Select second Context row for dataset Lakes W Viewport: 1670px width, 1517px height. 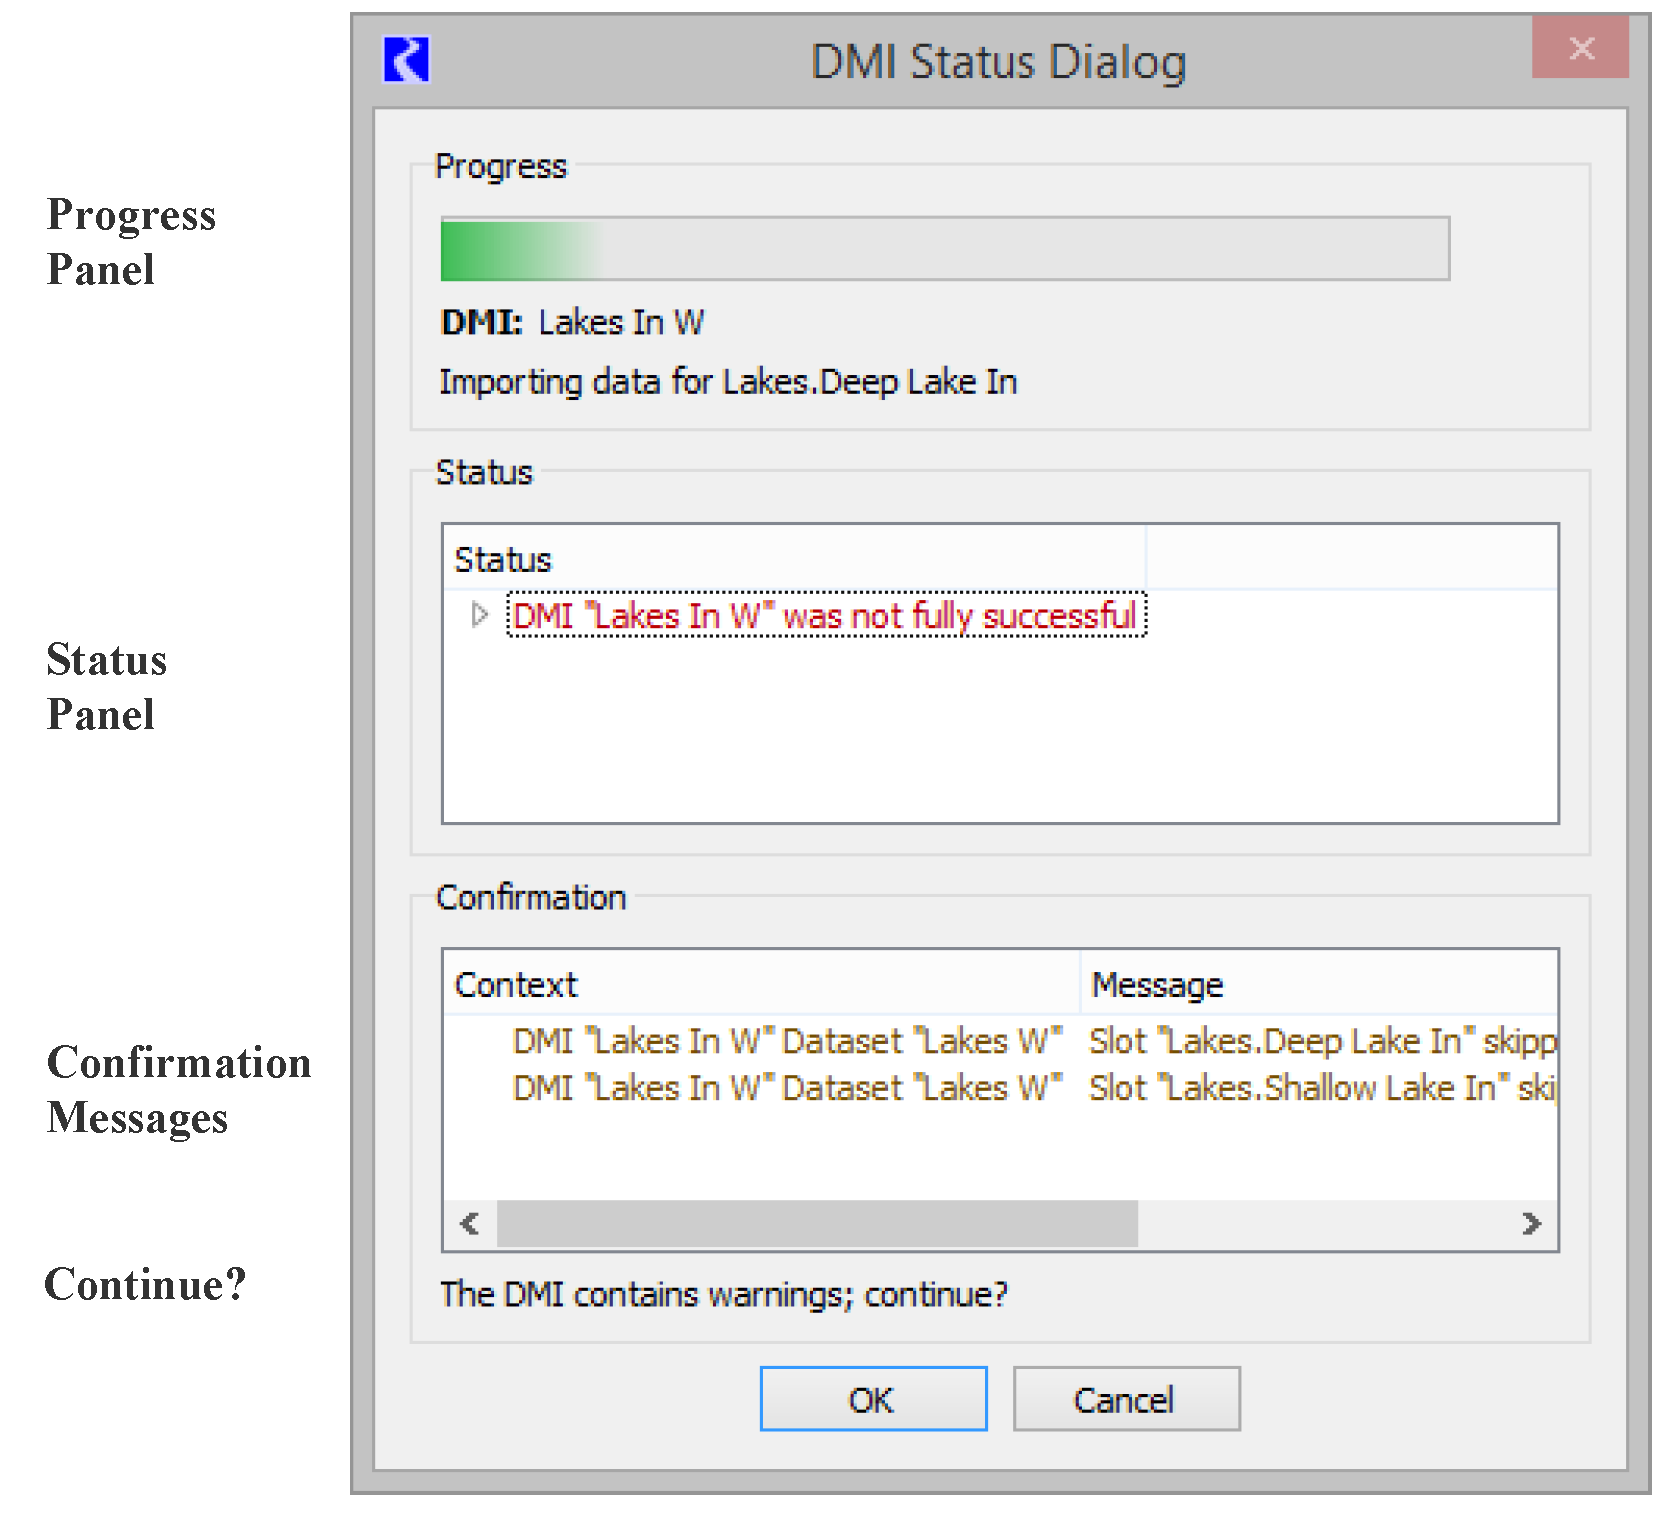click(786, 1088)
